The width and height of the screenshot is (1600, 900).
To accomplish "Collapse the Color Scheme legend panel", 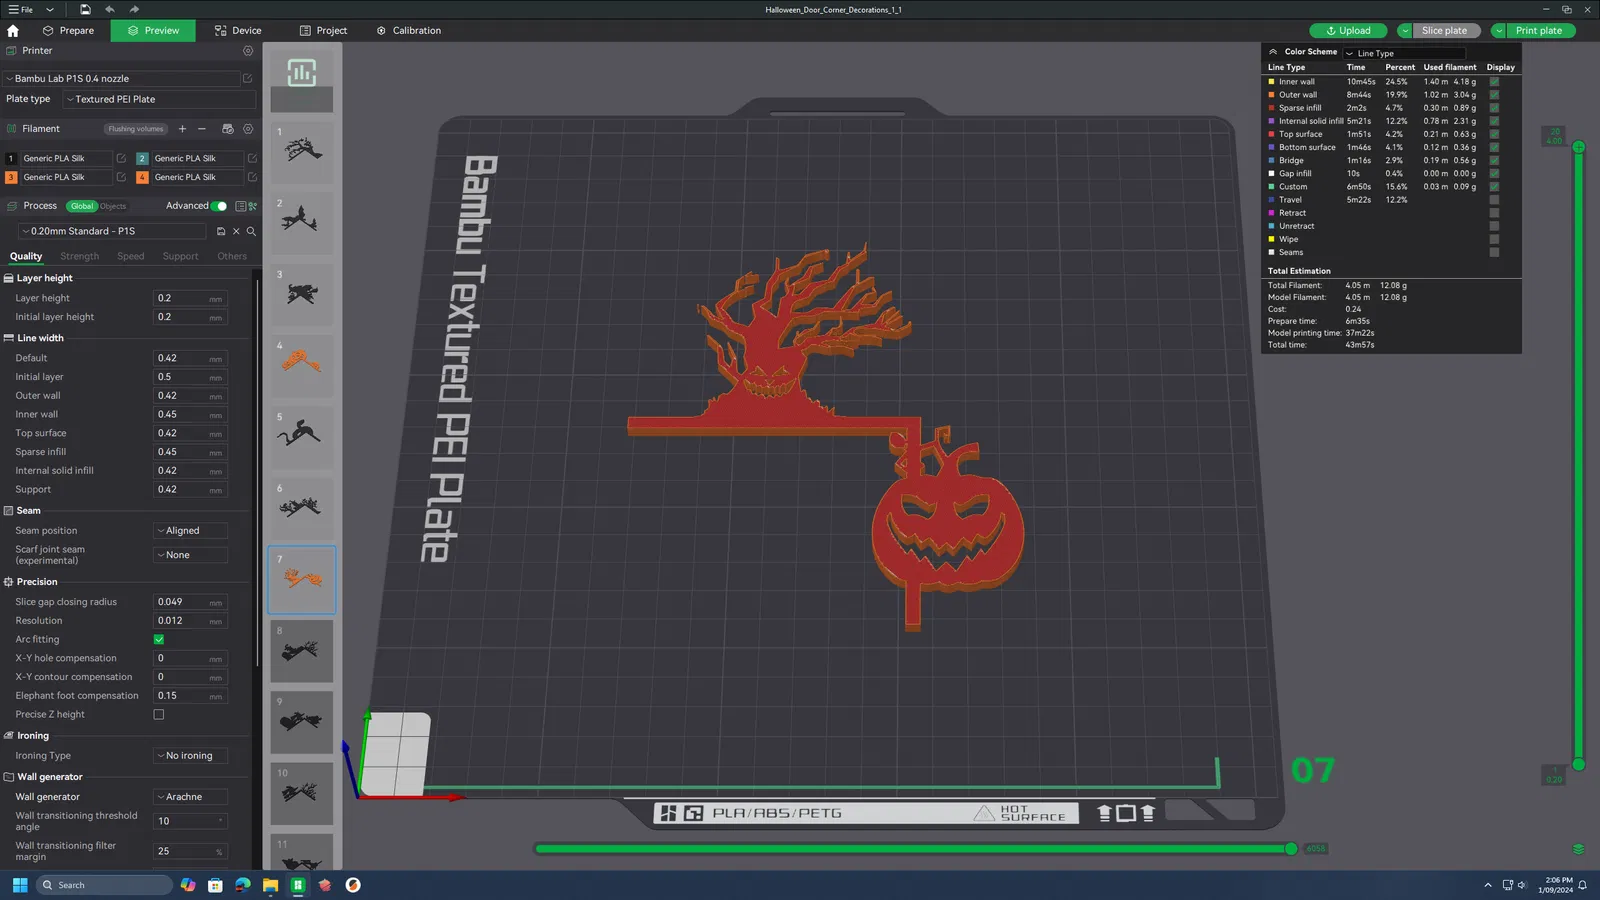I will click(x=1273, y=52).
